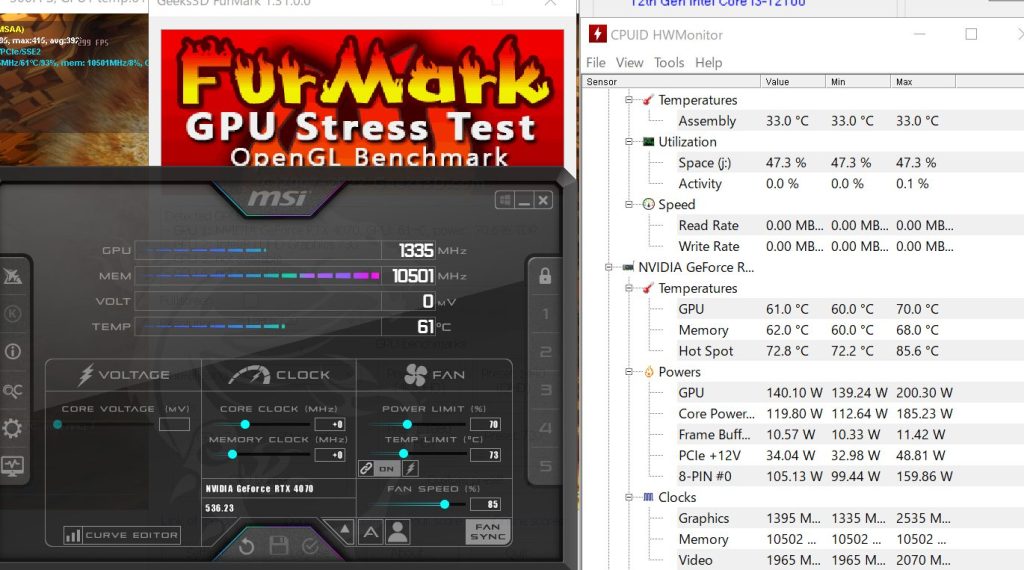This screenshot has height=570, width=1024.
Task: Click the Value column header
Action: pyautogui.click(x=793, y=82)
